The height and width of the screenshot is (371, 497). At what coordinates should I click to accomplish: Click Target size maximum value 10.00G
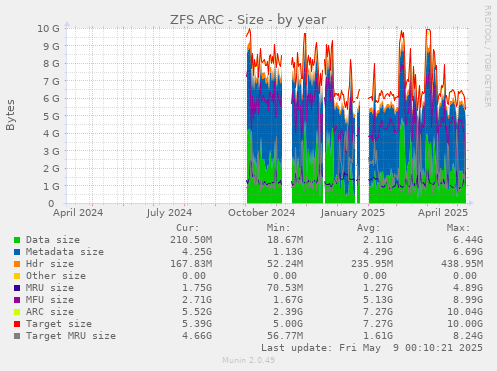point(465,324)
